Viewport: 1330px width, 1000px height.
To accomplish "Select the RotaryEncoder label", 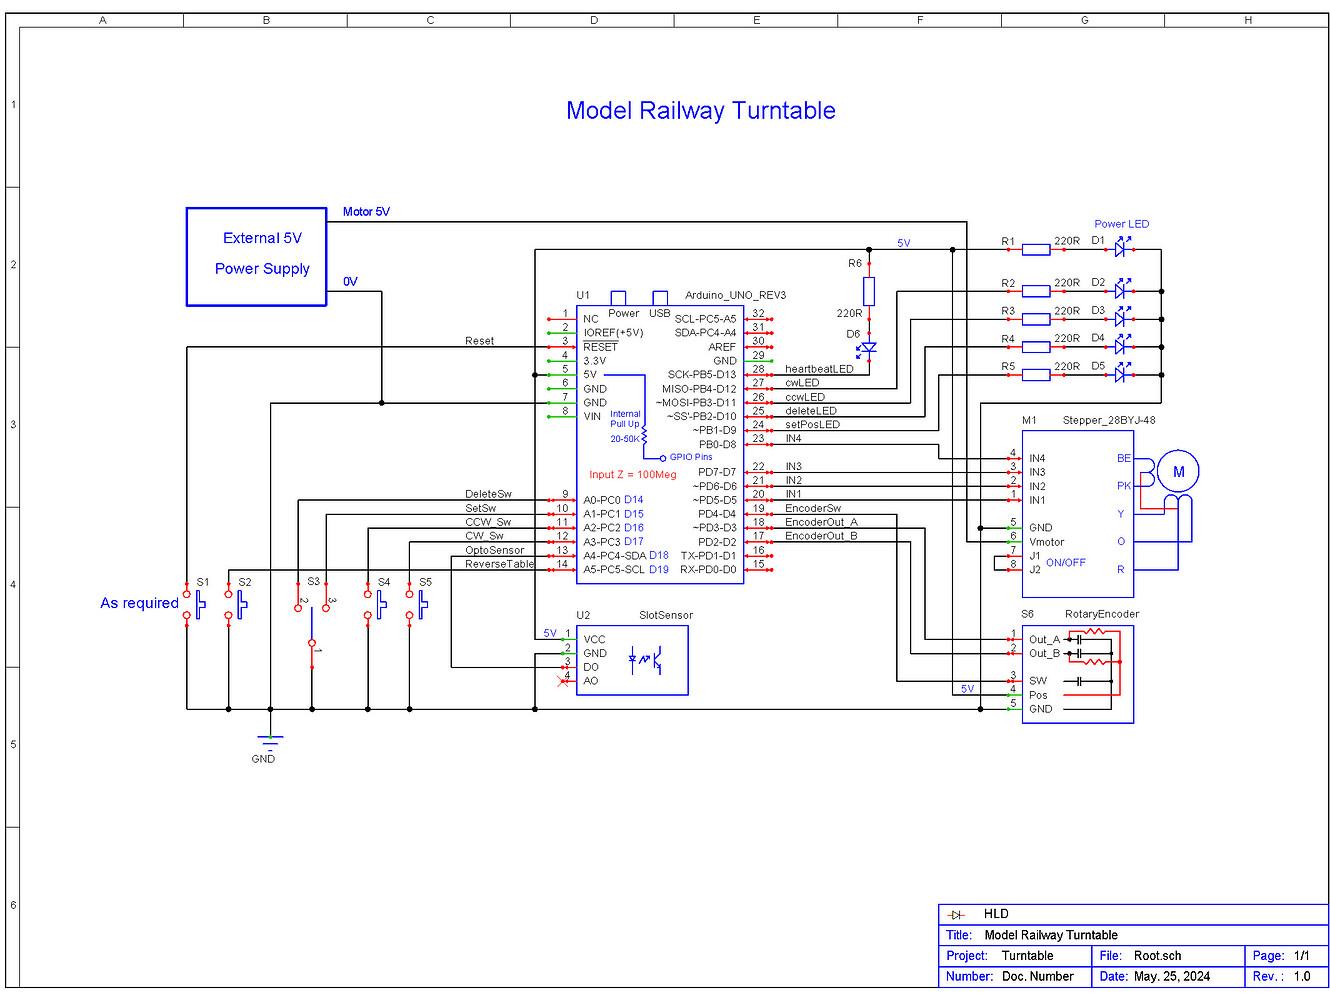I will coord(1102,614).
